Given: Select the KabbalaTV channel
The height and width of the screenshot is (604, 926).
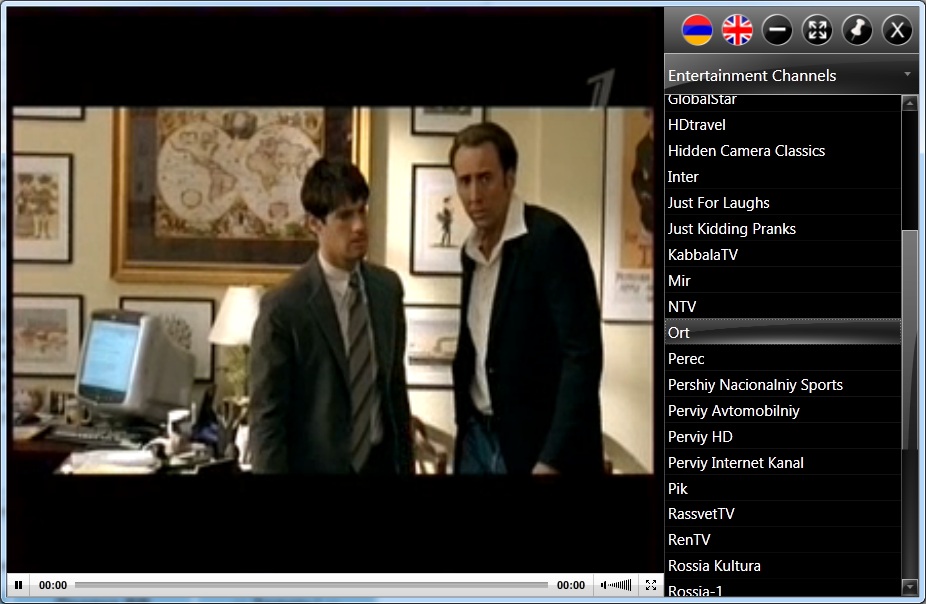Looking at the screenshot, I should click(x=782, y=254).
